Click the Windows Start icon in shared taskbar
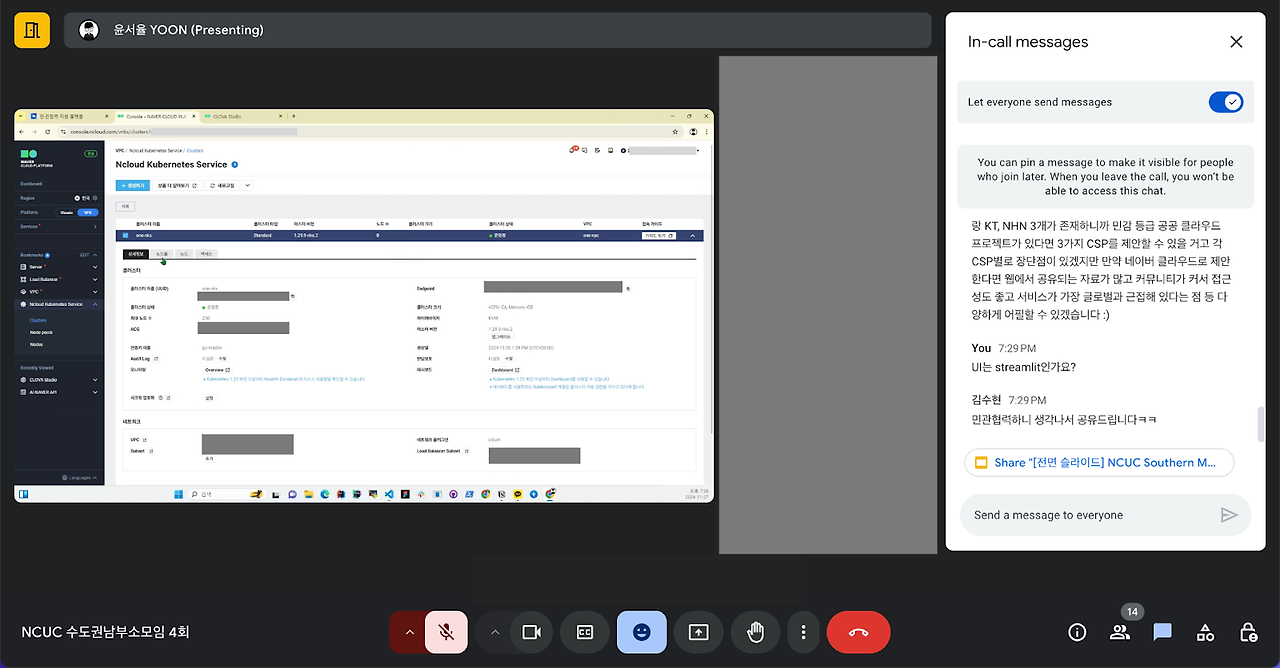 (178, 494)
